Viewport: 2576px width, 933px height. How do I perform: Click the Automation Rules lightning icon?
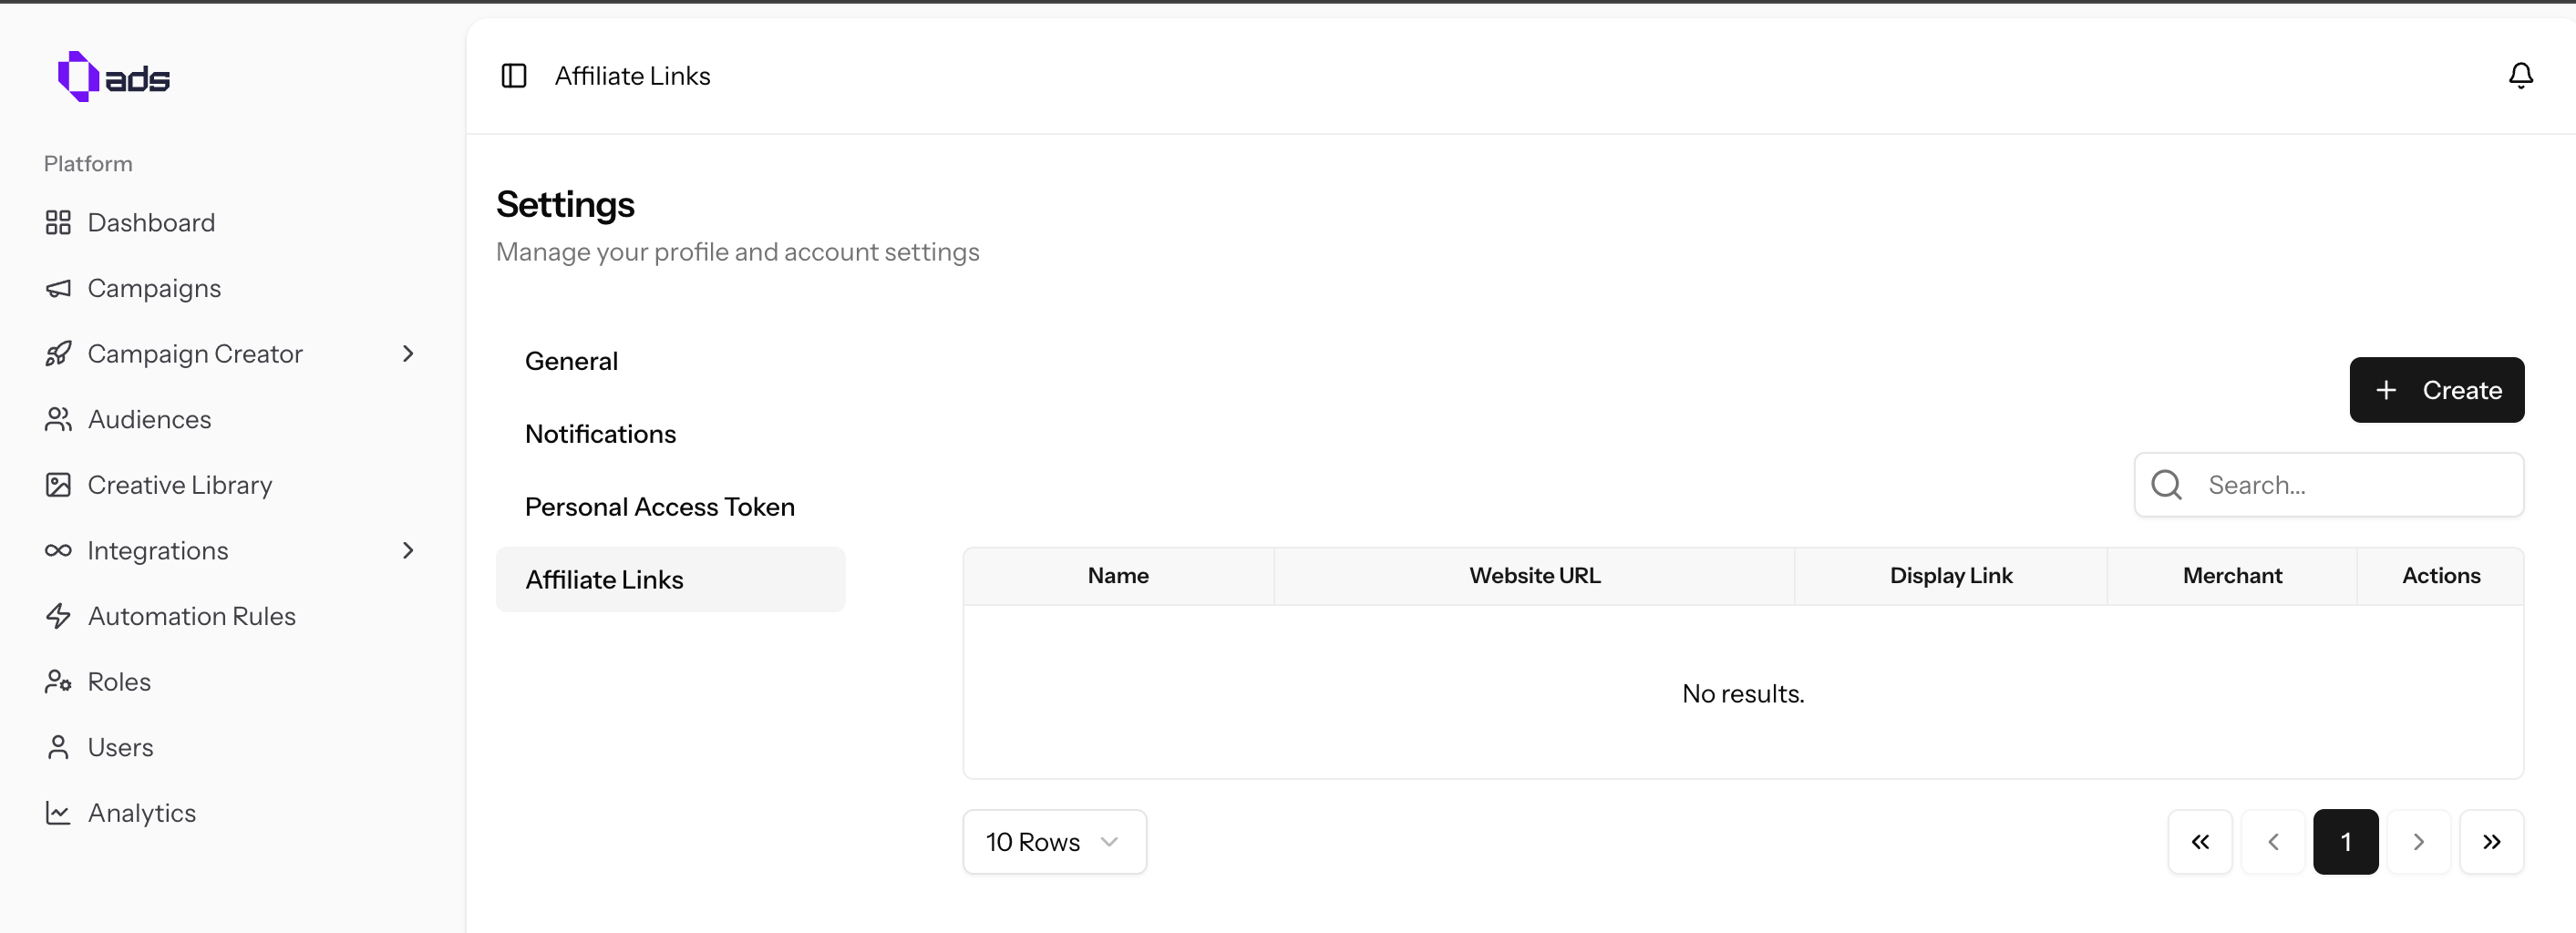[x=58, y=616]
